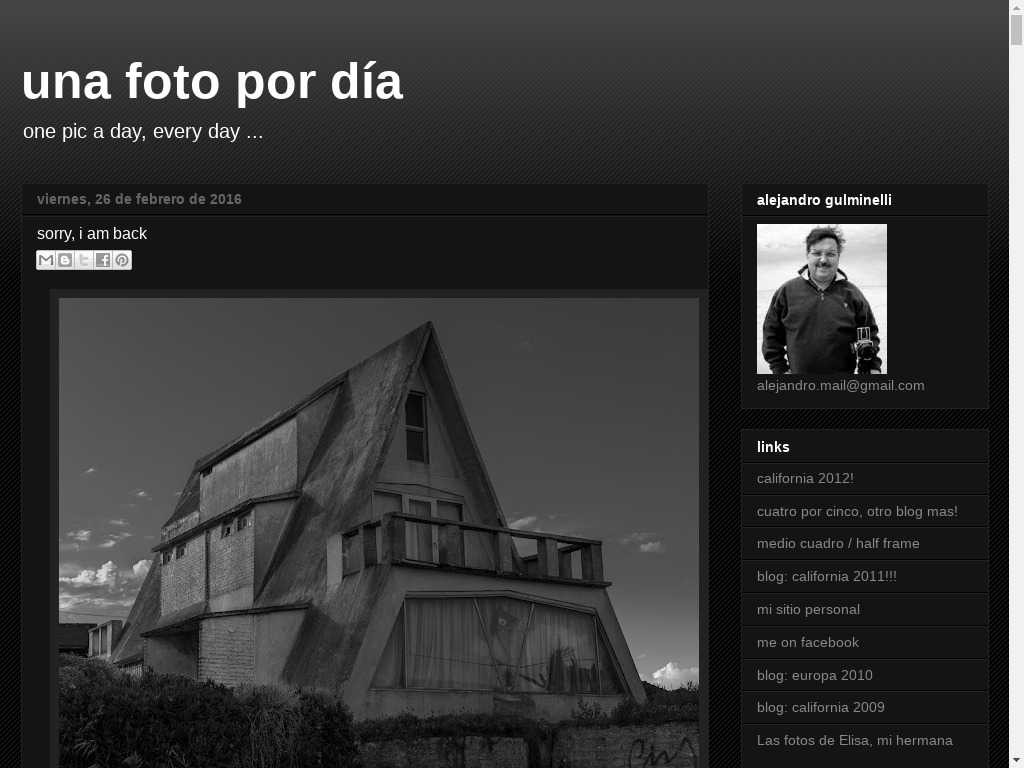Share post to Facebook icon
Screen dimensions: 1024x768
pyautogui.click(x=103, y=260)
